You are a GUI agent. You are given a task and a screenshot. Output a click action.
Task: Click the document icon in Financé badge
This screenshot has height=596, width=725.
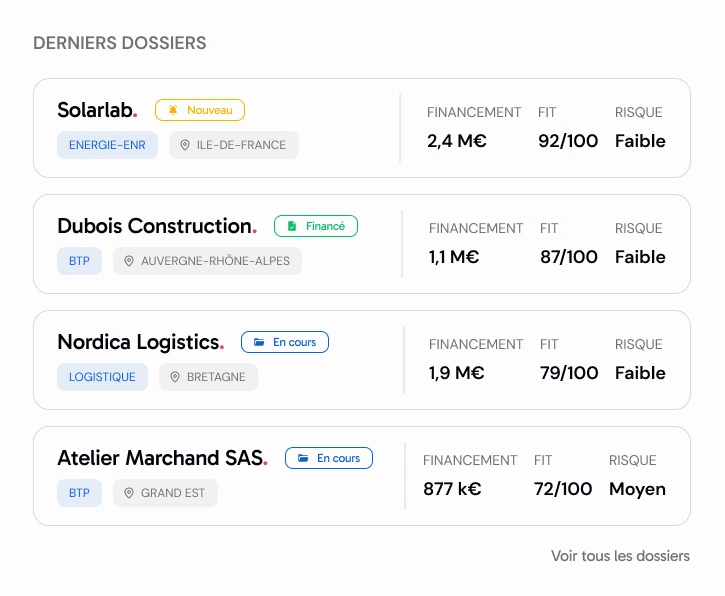[292, 226]
